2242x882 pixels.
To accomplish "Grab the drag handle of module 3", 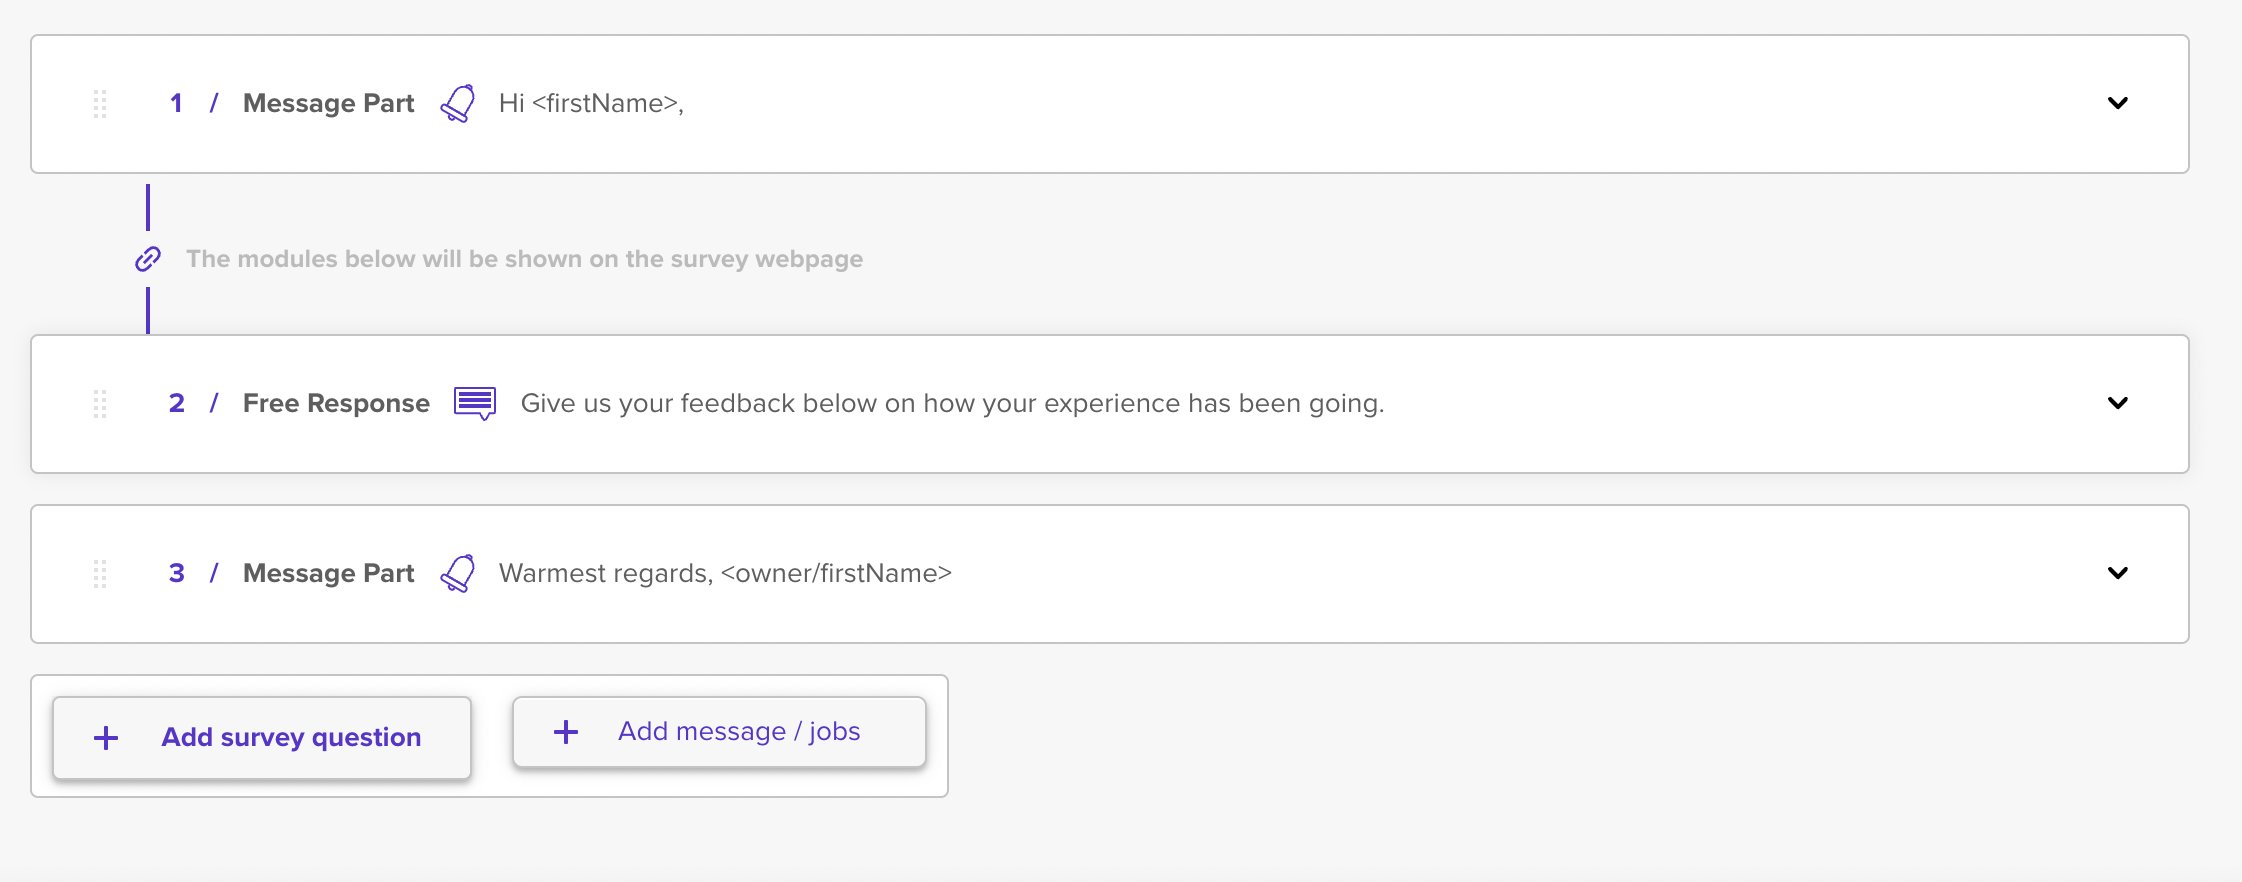I will pyautogui.click(x=100, y=574).
